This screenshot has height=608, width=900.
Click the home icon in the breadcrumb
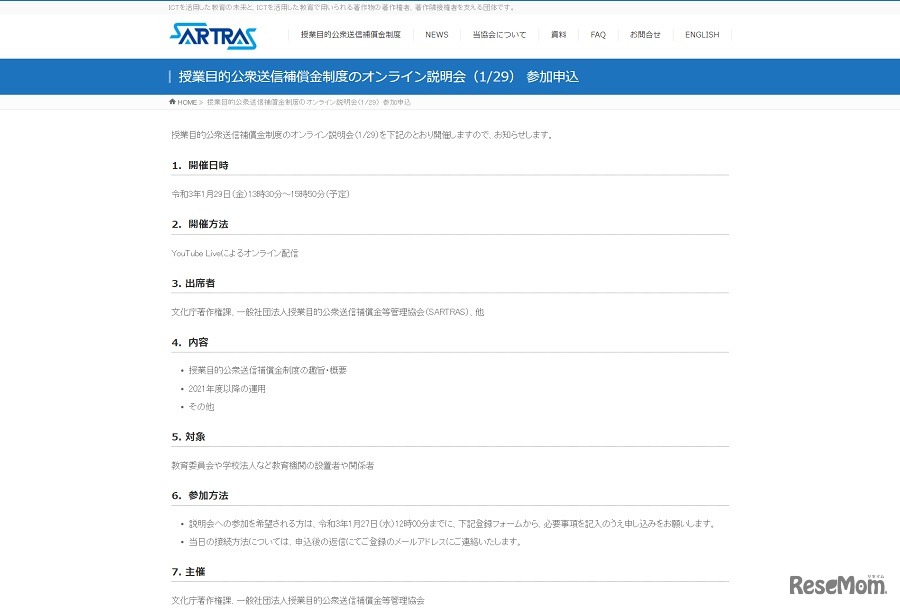pyautogui.click(x=172, y=100)
